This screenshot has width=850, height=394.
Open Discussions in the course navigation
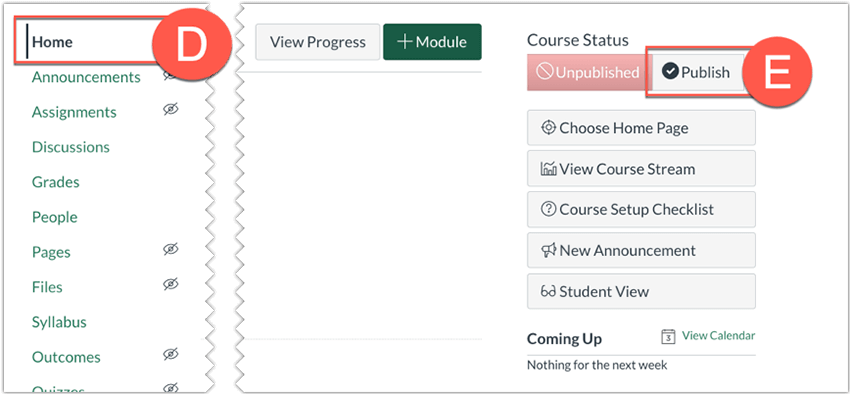(70, 147)
